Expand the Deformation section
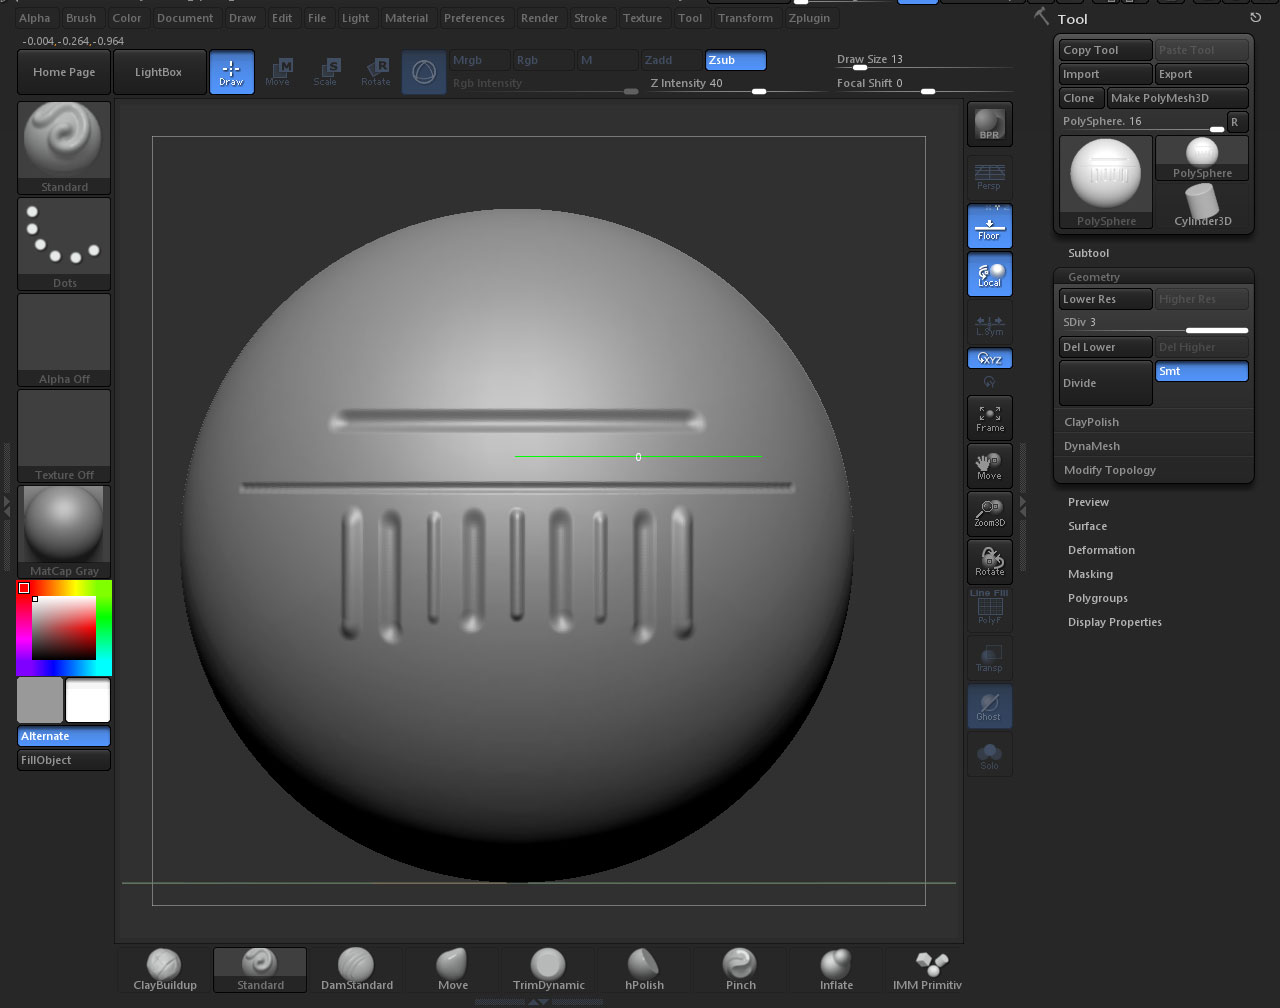1280x1008 pixels. 1101,550
